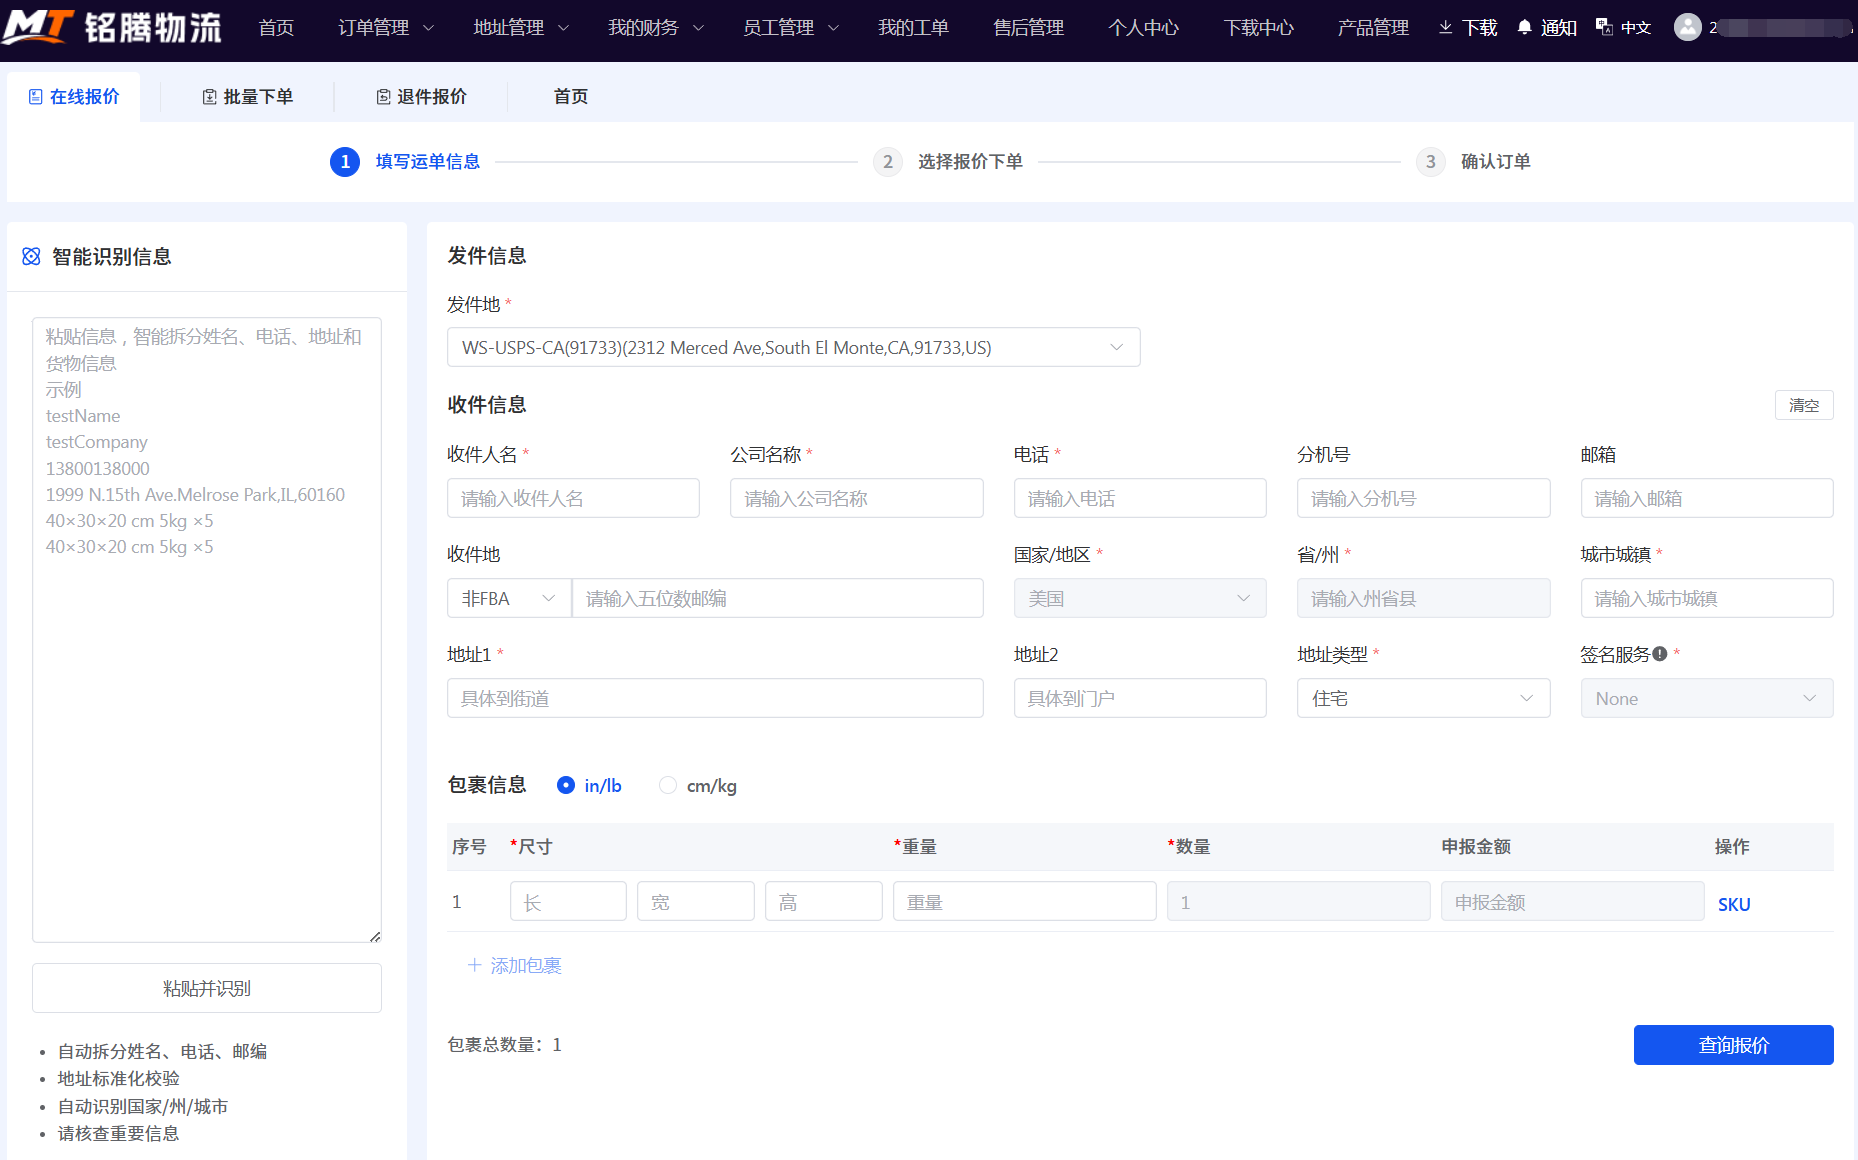Click the 电话 input field
This screenshot has height=1160, width=1858.
1140,498
